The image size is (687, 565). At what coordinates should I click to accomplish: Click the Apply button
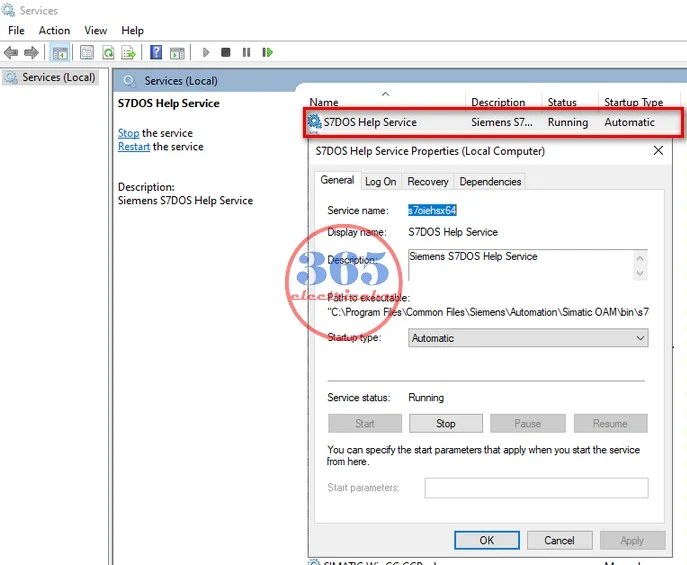pyautogui.click(x=632, y=540)
